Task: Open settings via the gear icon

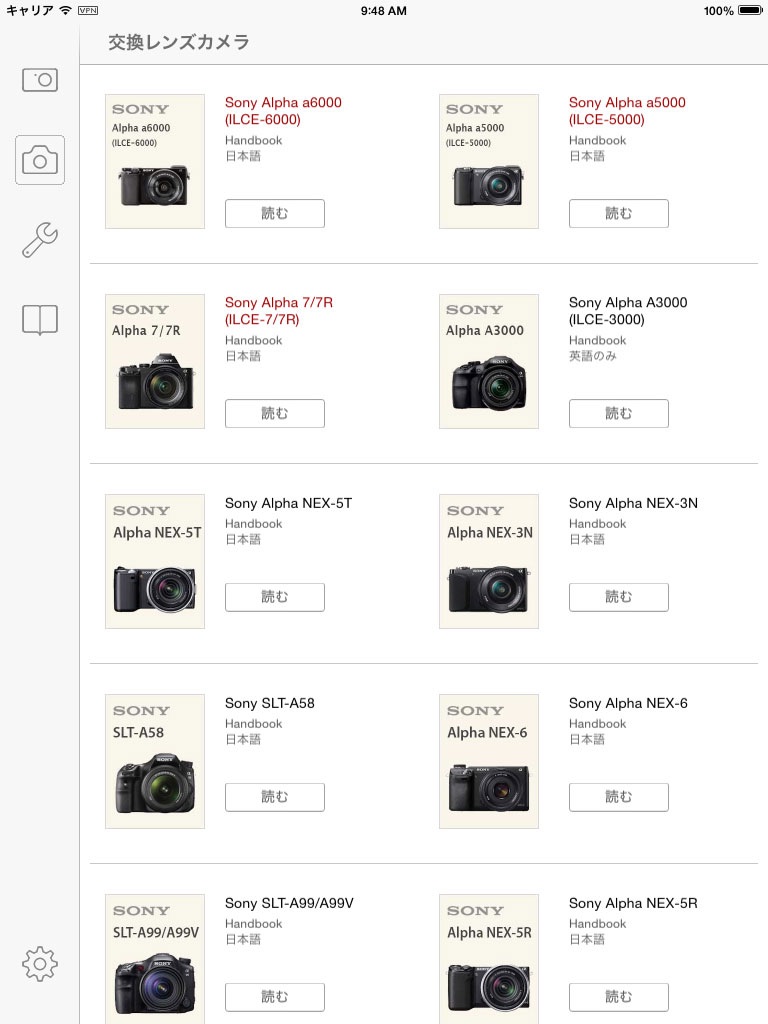Action: tap(40, 964)
